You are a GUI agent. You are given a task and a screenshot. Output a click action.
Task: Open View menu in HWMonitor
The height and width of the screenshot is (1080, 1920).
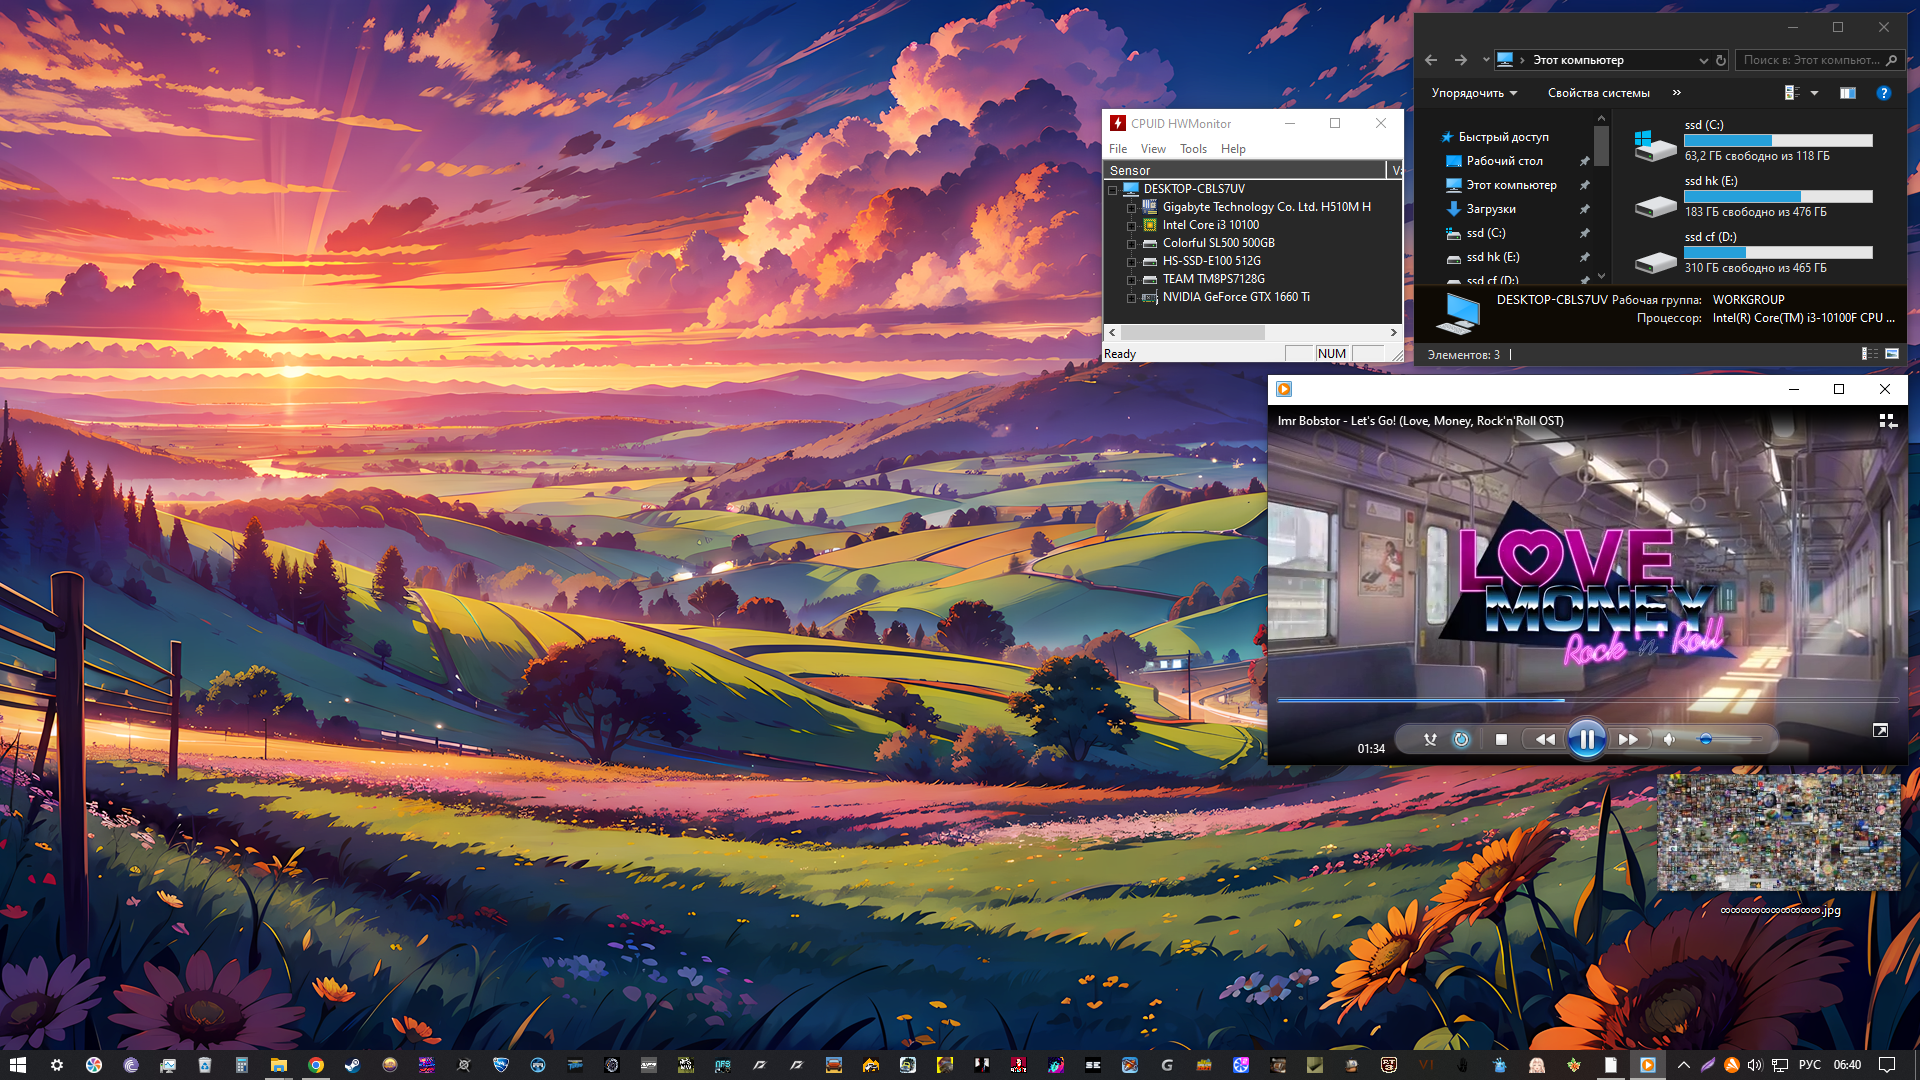click(x=1153, y=149)
